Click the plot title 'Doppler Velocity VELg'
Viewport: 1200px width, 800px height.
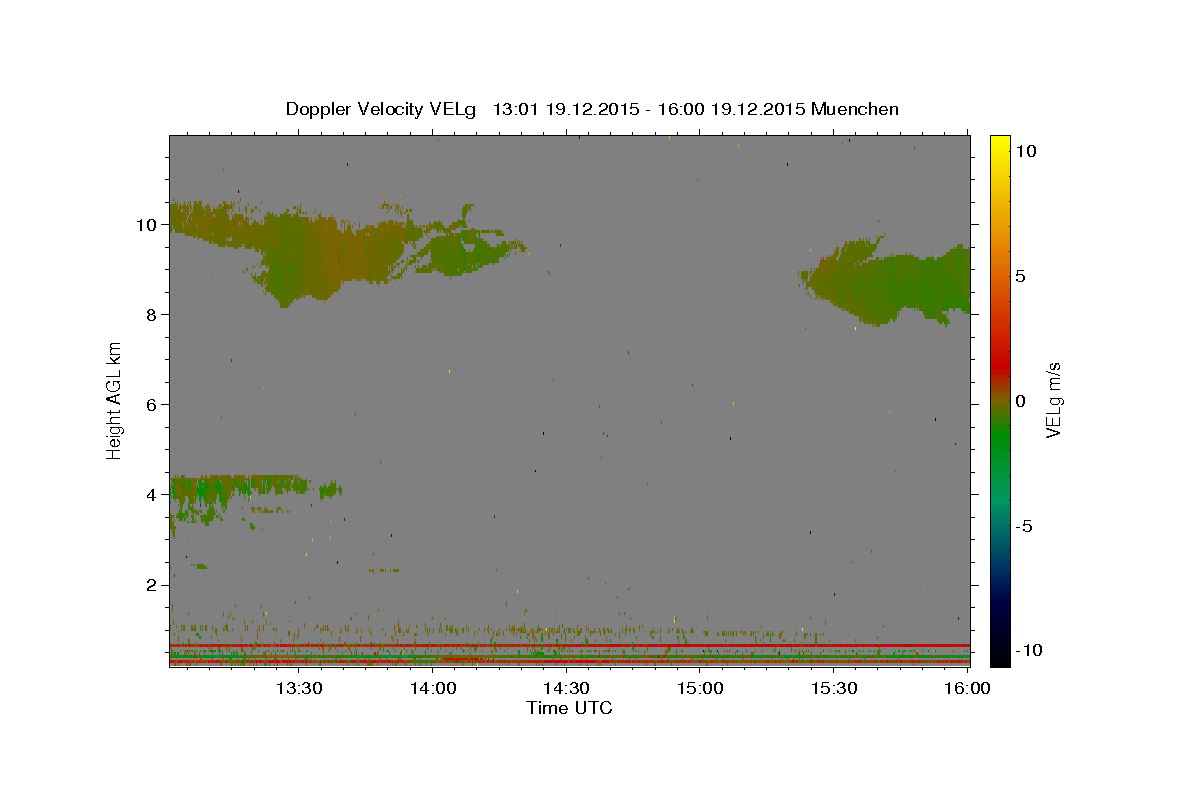click(383, 109)
